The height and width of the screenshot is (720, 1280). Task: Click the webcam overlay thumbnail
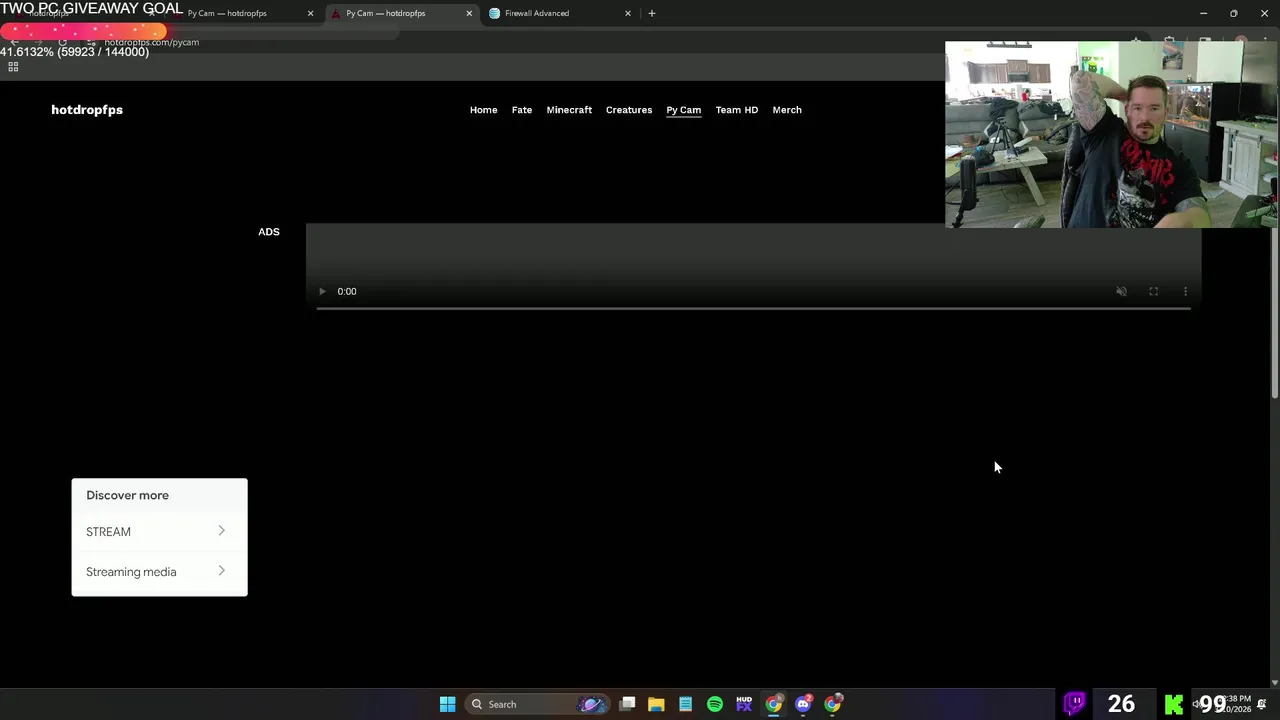1110,134
